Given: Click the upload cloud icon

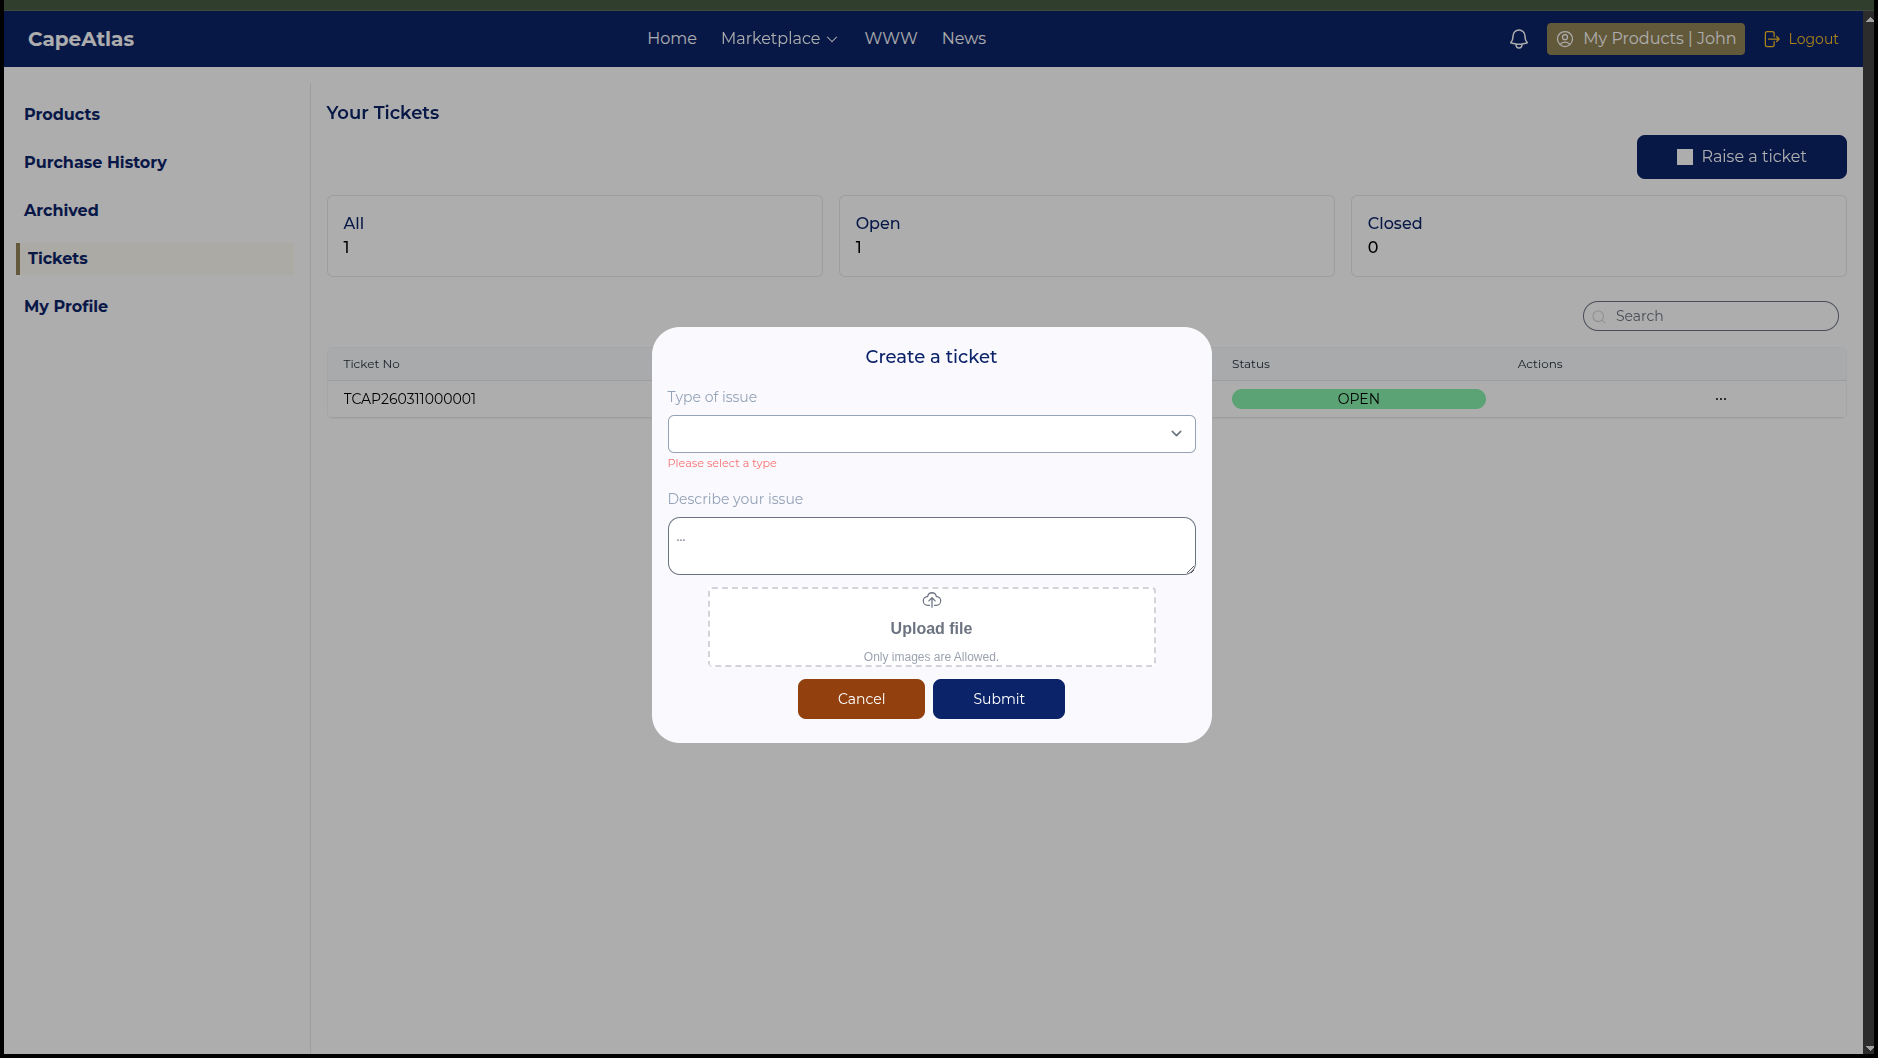Looking at the screenshot, I should 931,600.
